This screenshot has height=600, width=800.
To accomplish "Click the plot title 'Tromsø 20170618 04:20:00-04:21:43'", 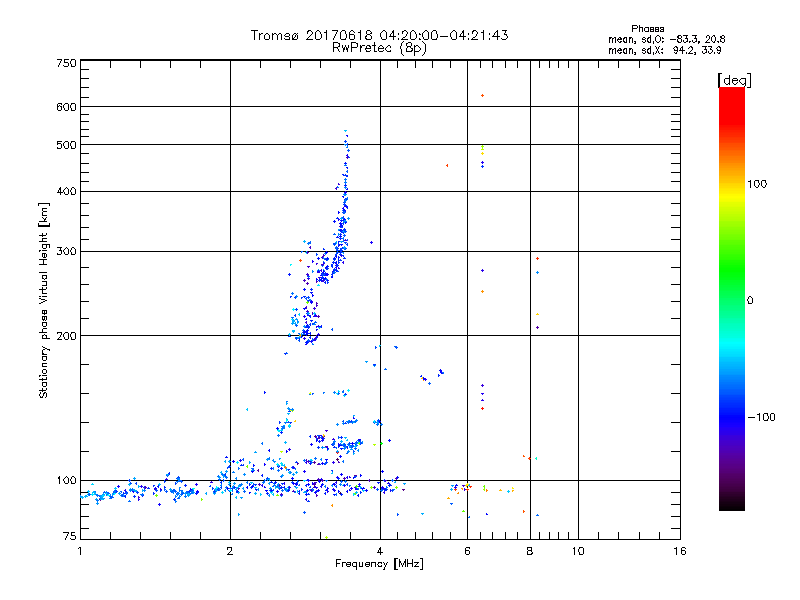I will [379, 35].
